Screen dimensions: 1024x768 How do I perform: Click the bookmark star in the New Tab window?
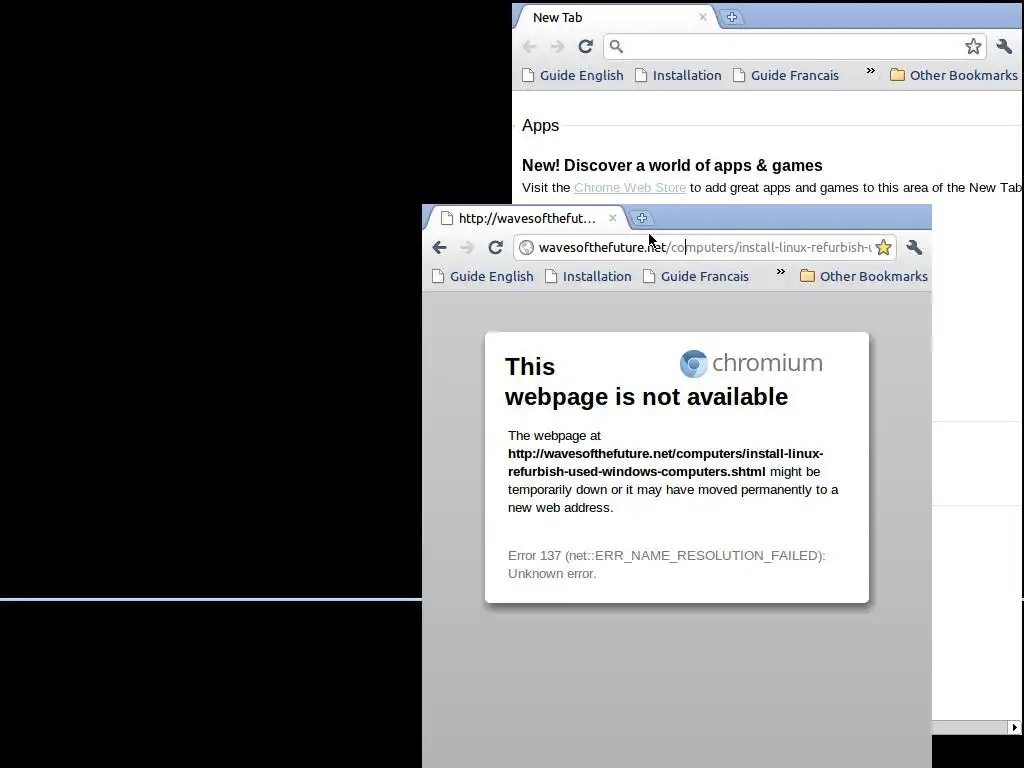point(973,46)
